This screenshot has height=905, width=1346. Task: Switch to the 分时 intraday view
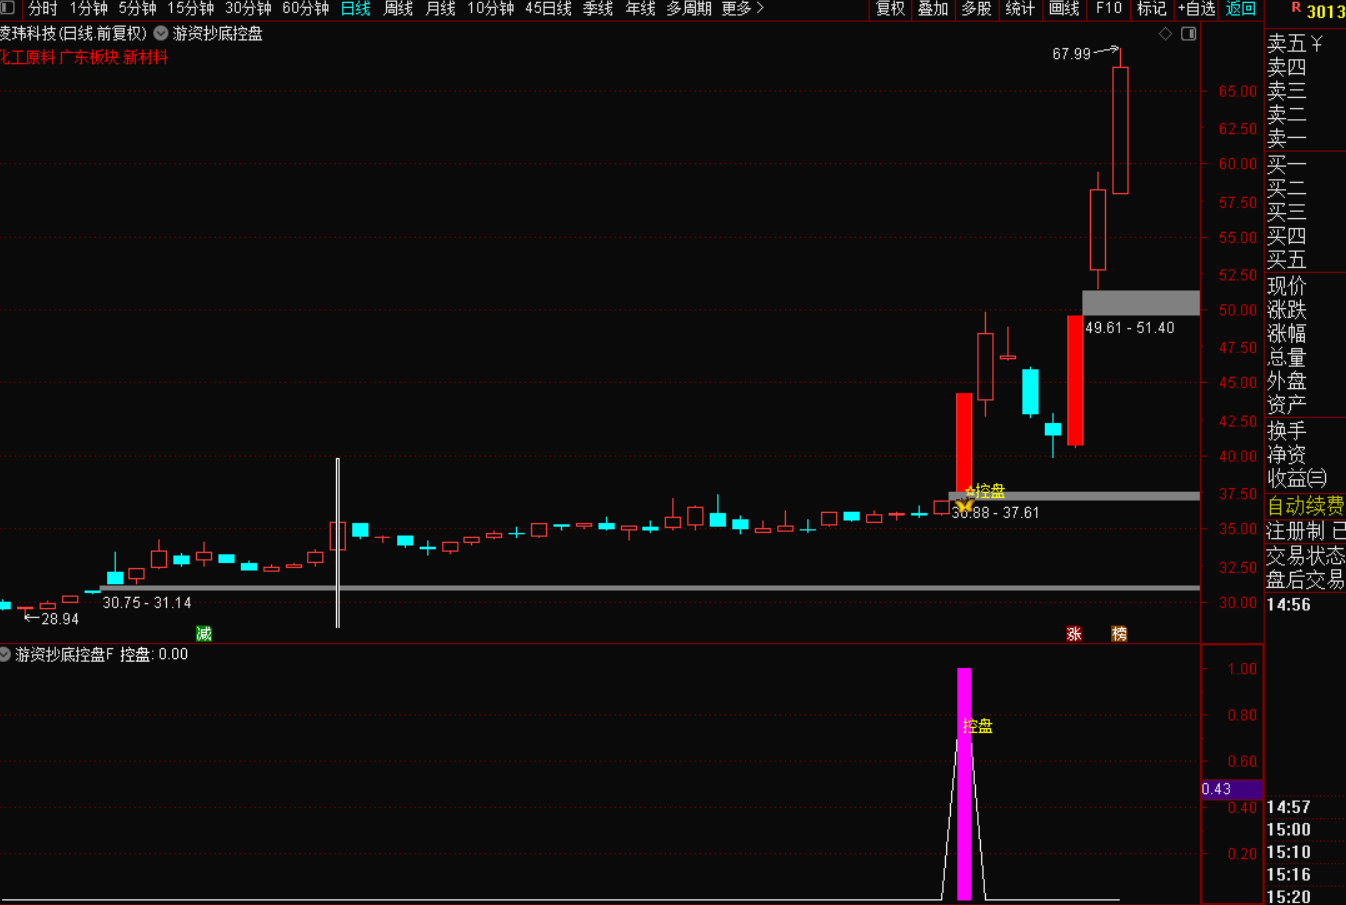tap(43, 9)
